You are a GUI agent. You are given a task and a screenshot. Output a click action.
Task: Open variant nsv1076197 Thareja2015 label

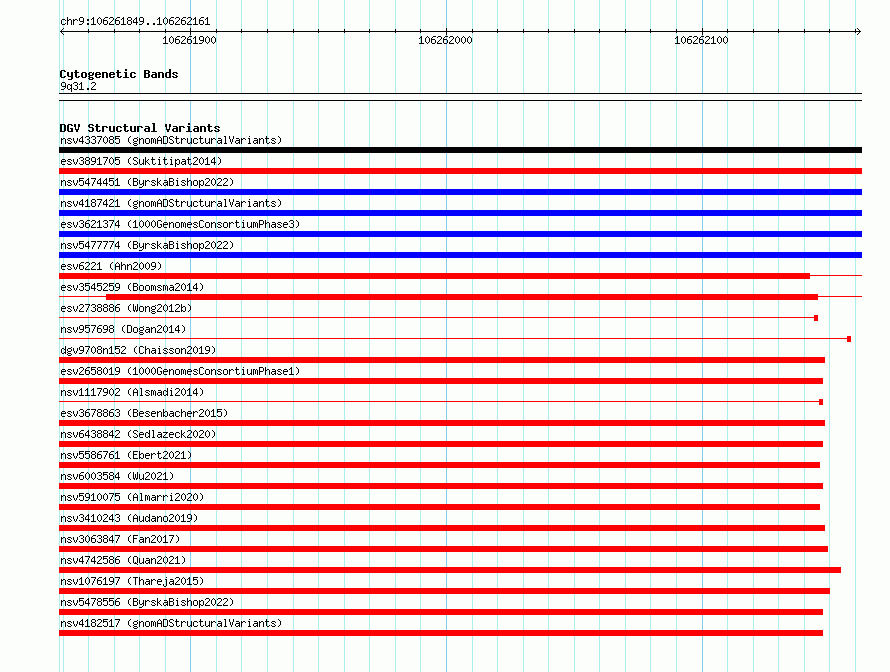pyautogui.click(x=132, y=581)
